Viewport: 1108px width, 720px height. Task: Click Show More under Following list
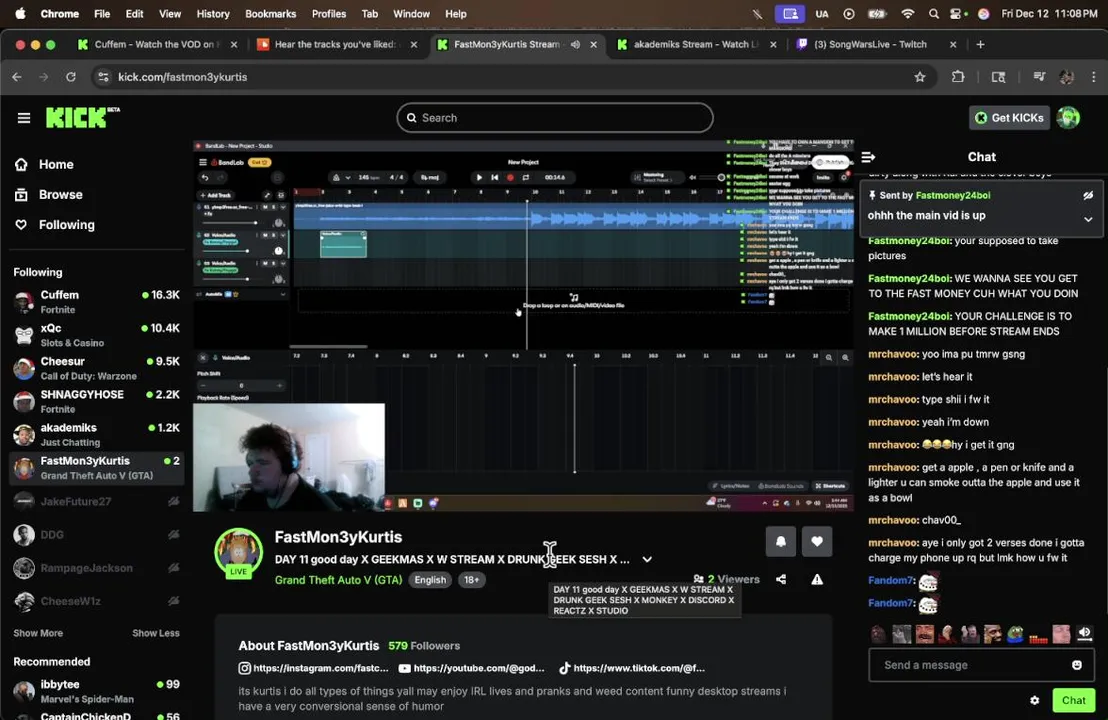pyautogui.click(x=38, y=633)
